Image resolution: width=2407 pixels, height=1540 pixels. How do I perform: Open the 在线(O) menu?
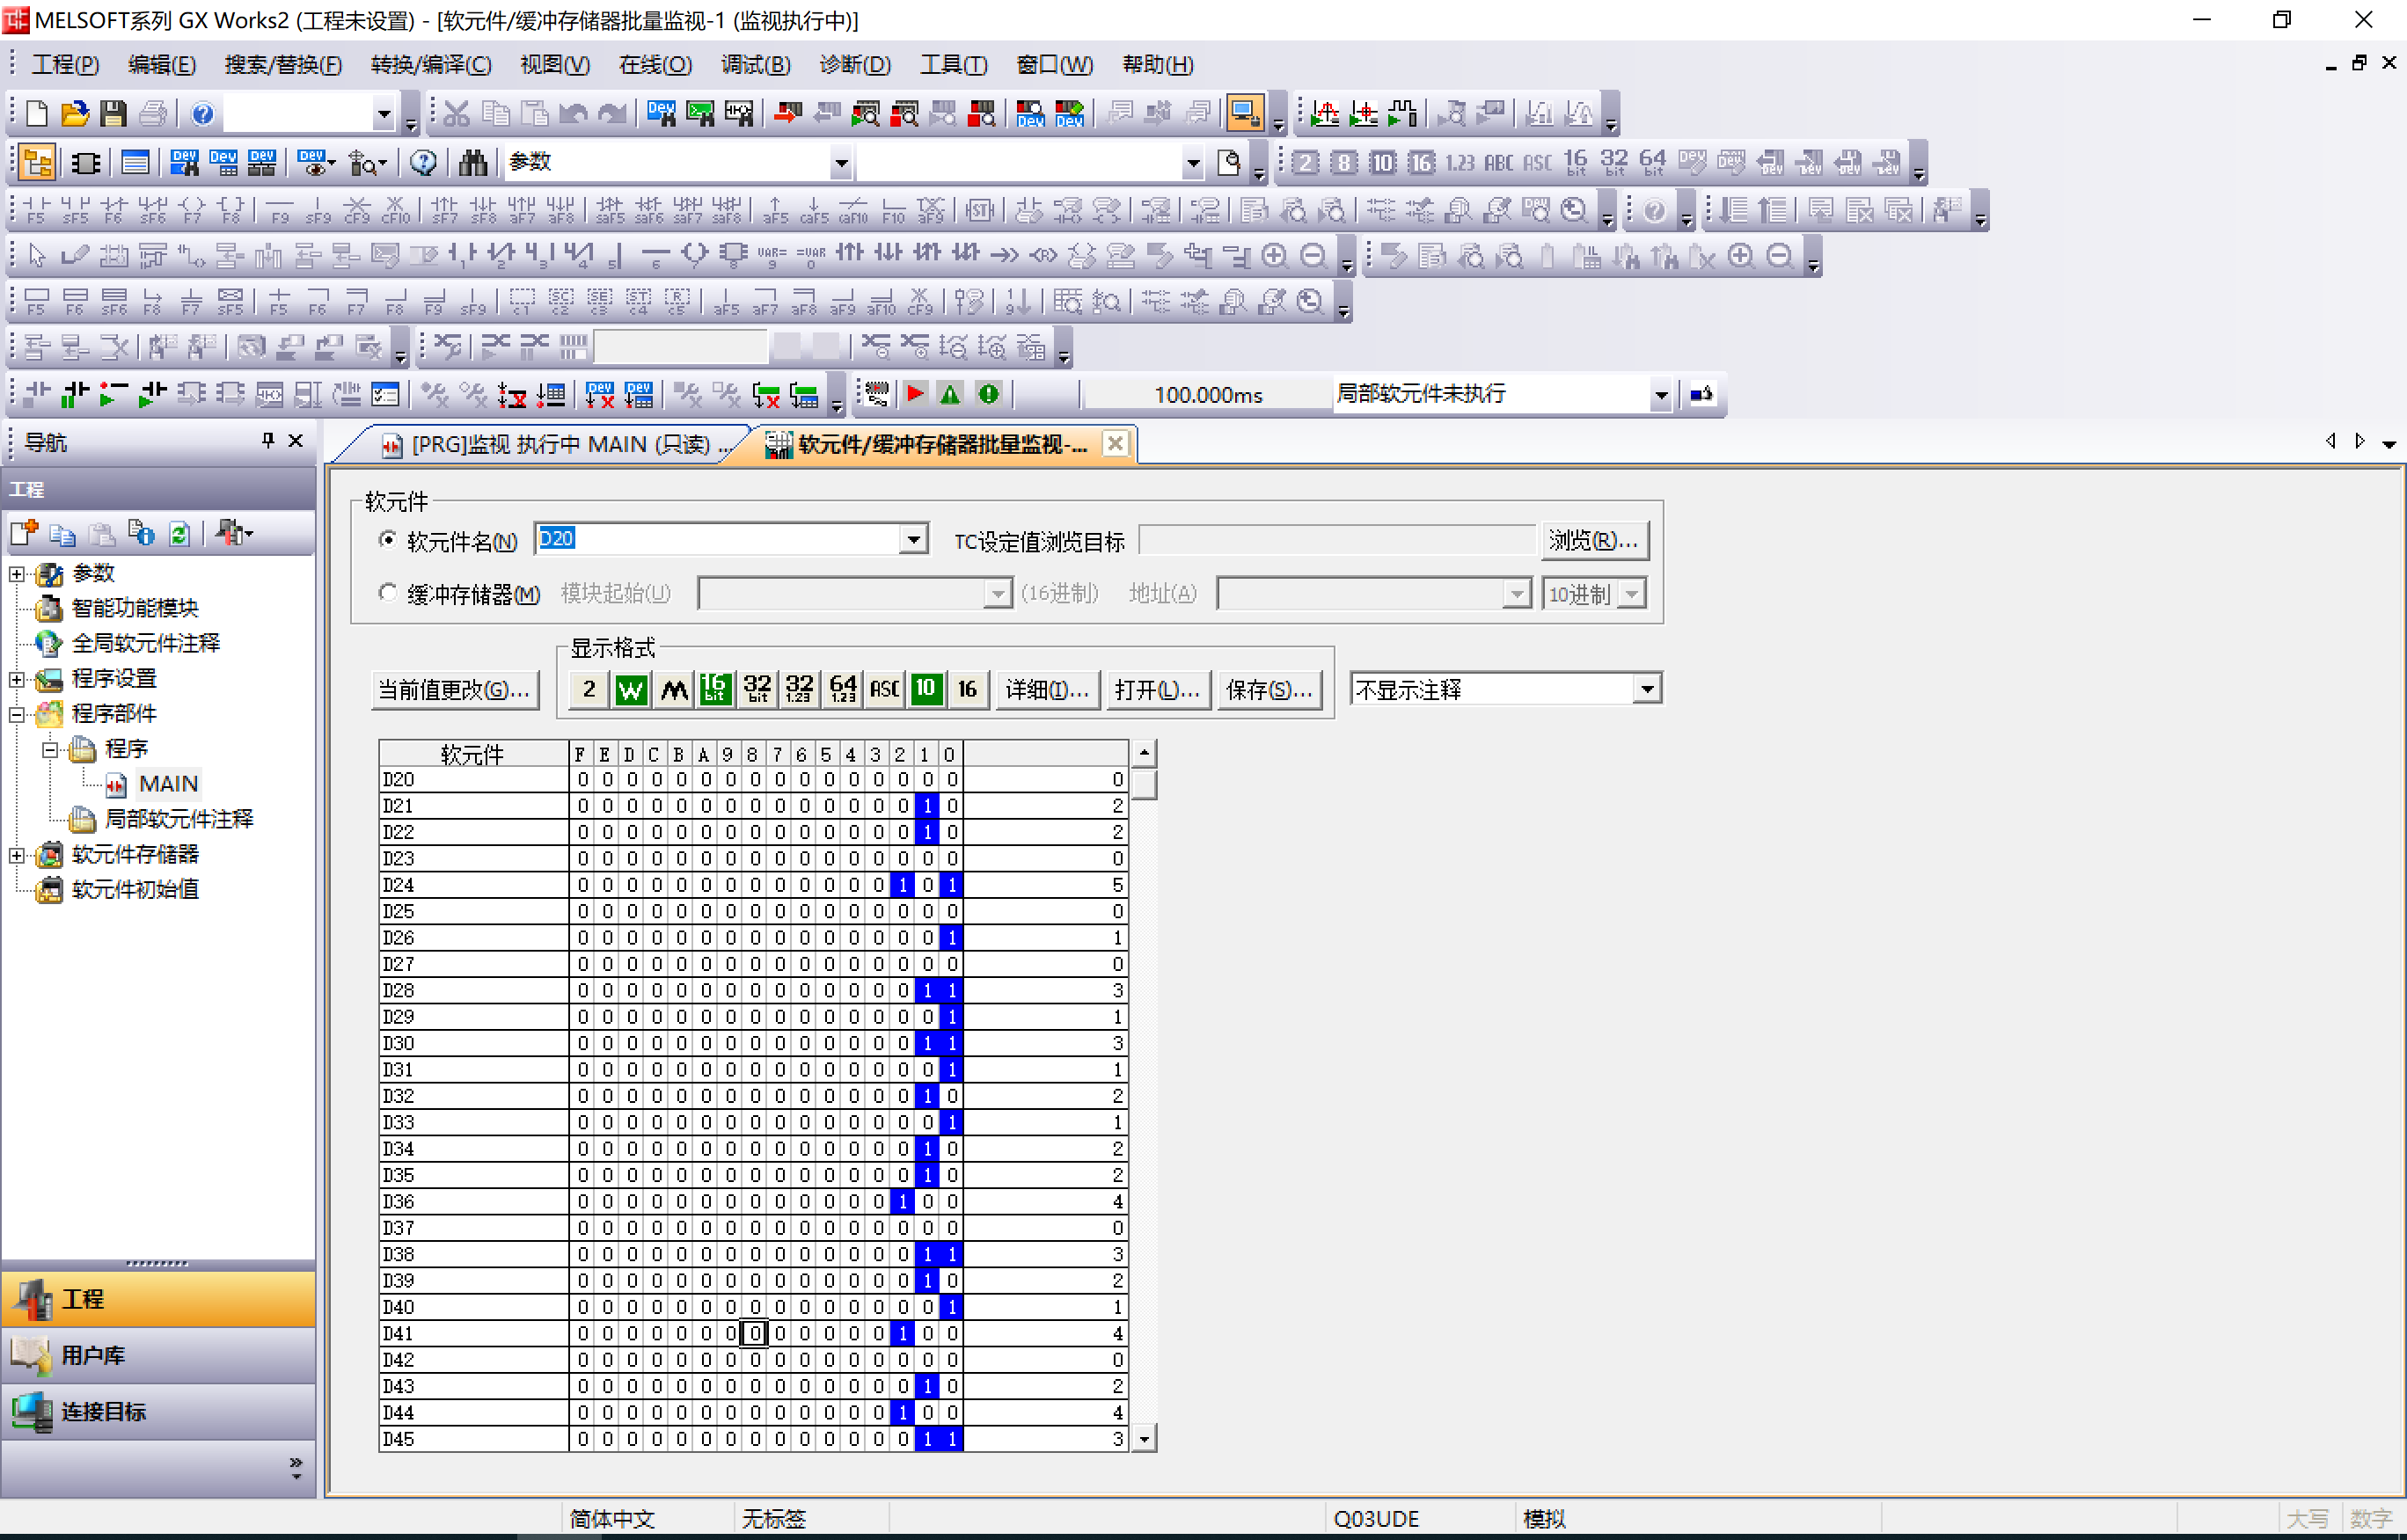click(654, 65)
